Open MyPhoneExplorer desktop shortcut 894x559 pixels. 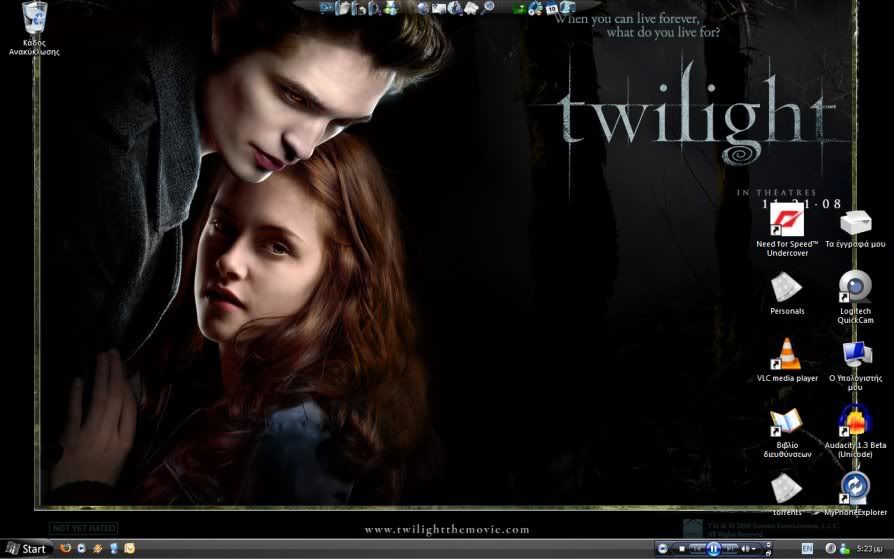tap(855, 489)
